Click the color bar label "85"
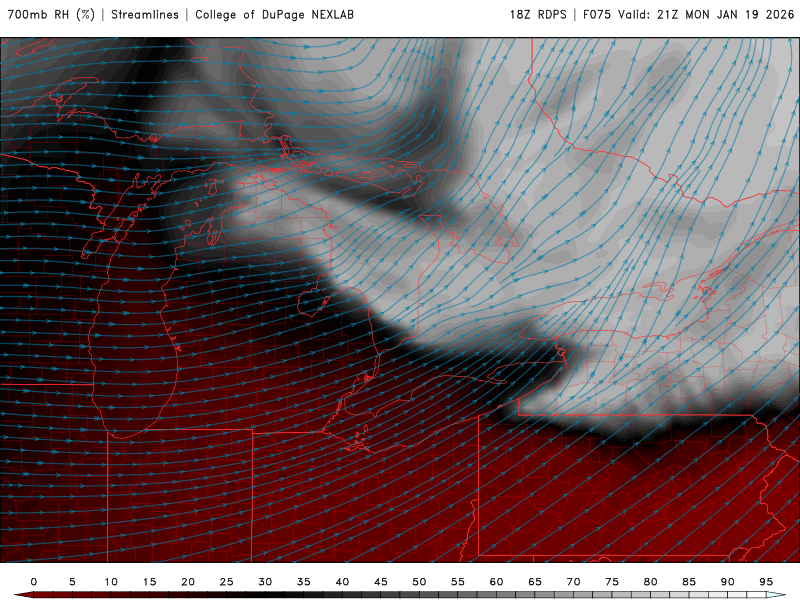Image resolution: width=800 pixels, height=600 pixels. tap(689, 582)
